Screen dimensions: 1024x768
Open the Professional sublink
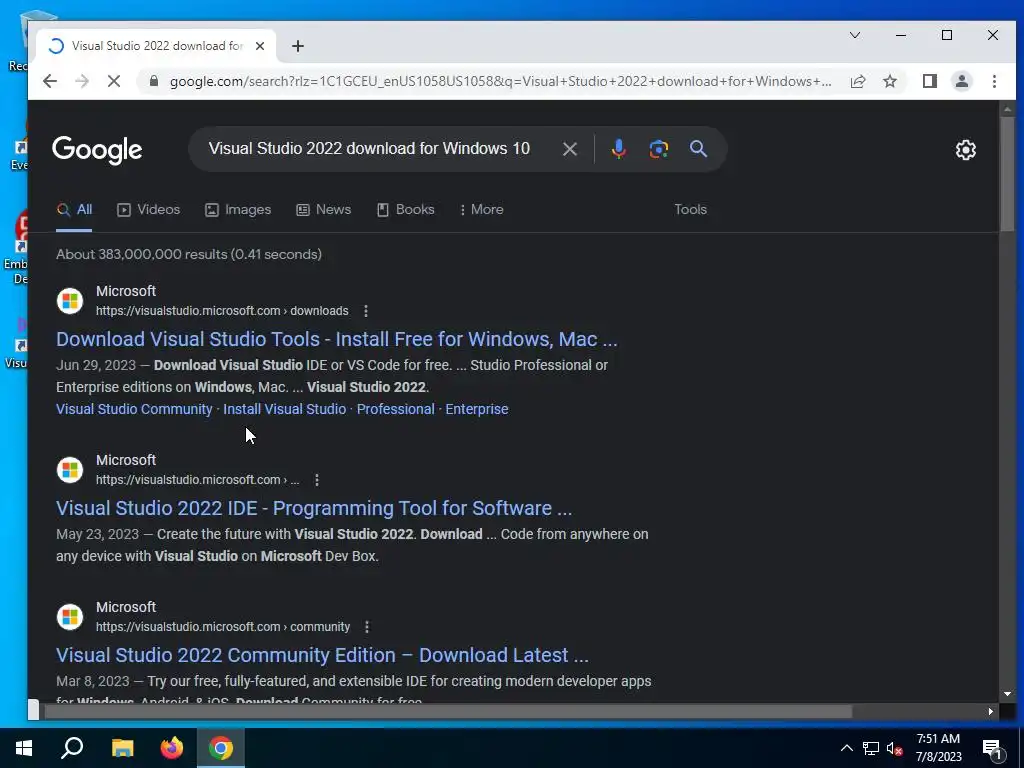(395, 409)
